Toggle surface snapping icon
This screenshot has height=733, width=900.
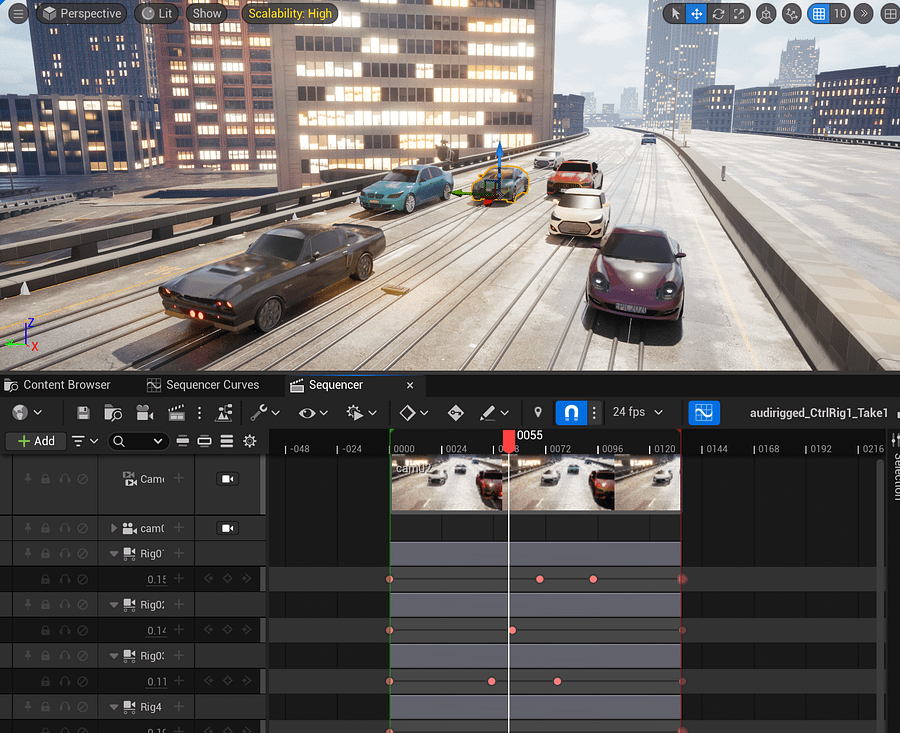[792, 13]
